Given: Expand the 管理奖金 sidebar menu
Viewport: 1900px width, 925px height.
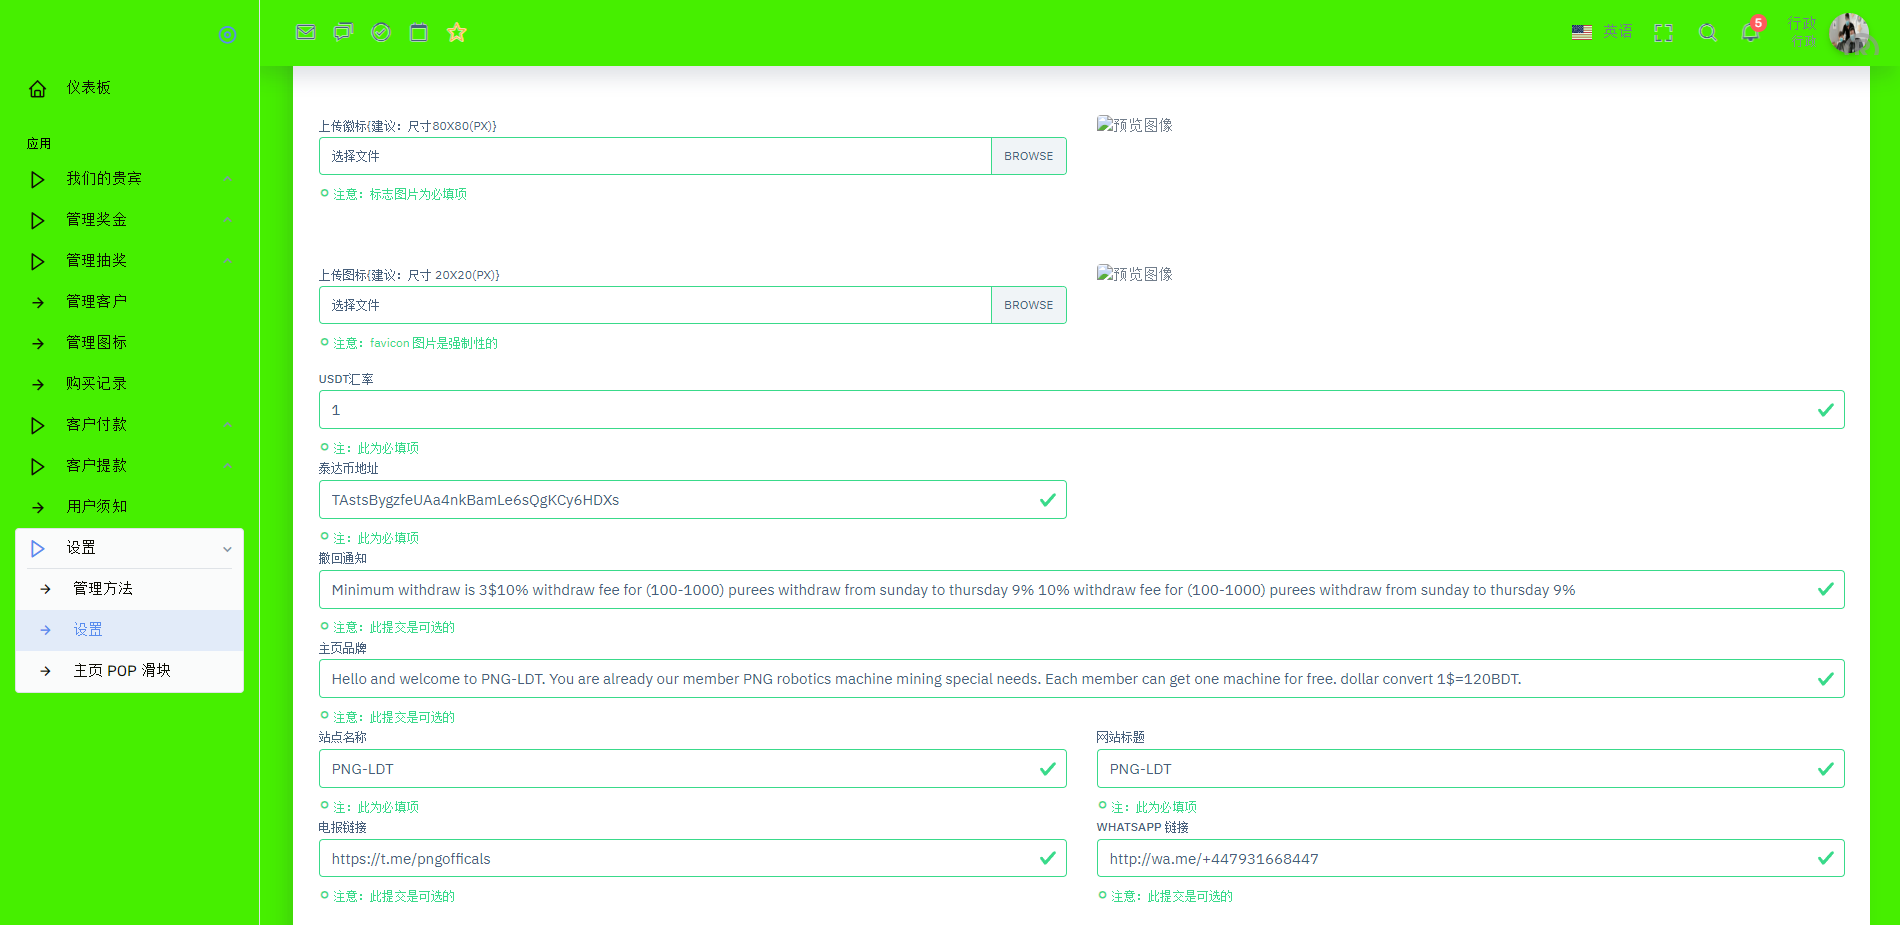Looking at the screenshot, I should click(x=129, y=220).
